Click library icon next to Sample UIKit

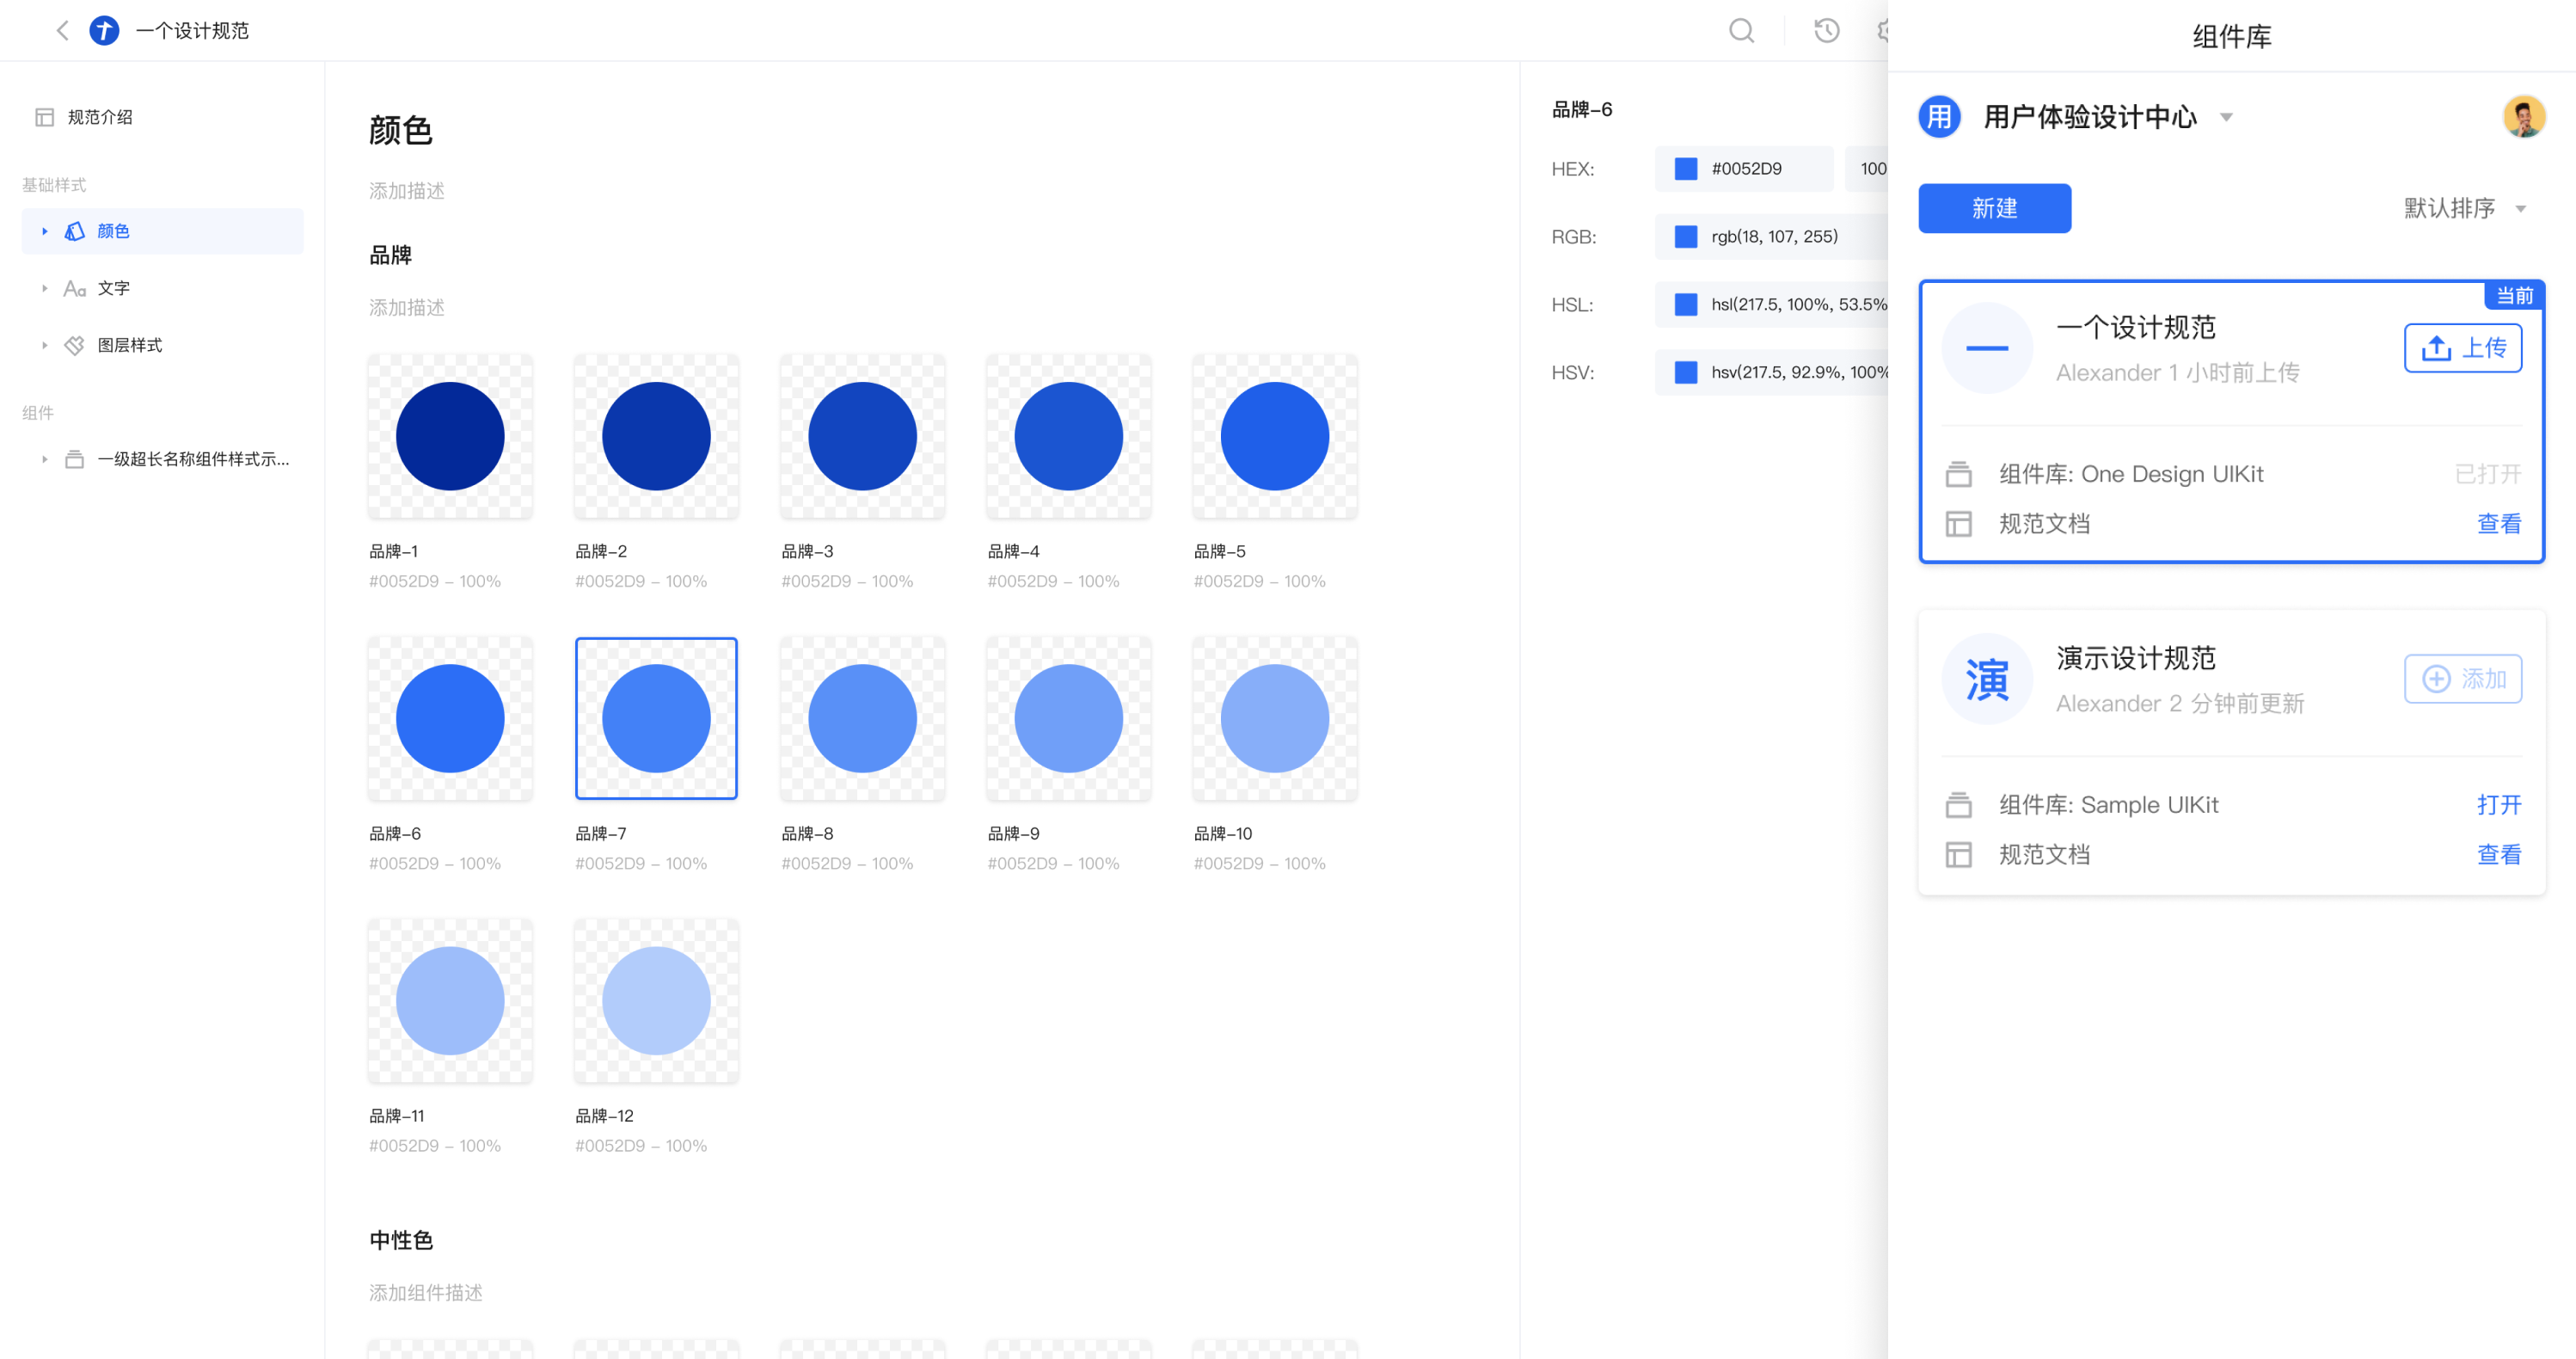pyautogui.click(x=1958, y=805)
